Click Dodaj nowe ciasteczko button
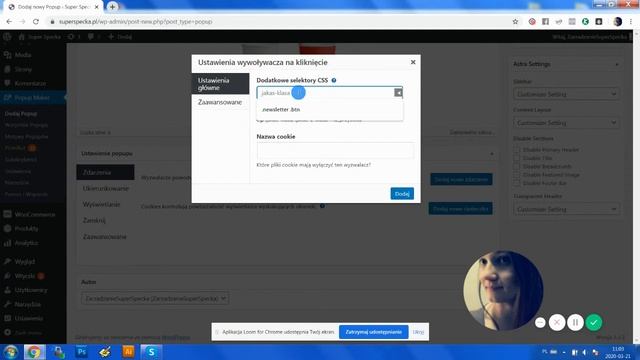 (x=460, y=209)
